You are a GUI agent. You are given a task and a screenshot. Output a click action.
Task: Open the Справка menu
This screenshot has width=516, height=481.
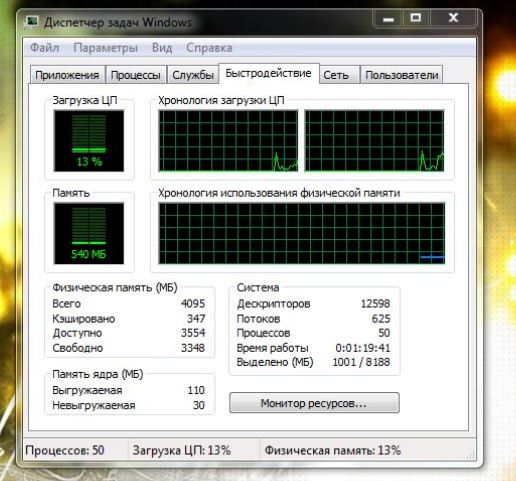[x=209, y=48]
